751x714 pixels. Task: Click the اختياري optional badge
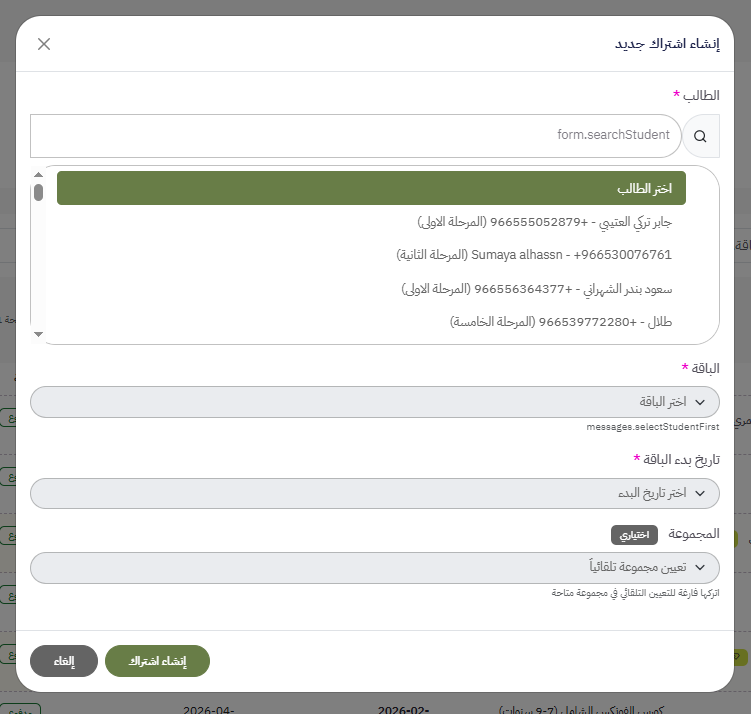click(634, 535)
